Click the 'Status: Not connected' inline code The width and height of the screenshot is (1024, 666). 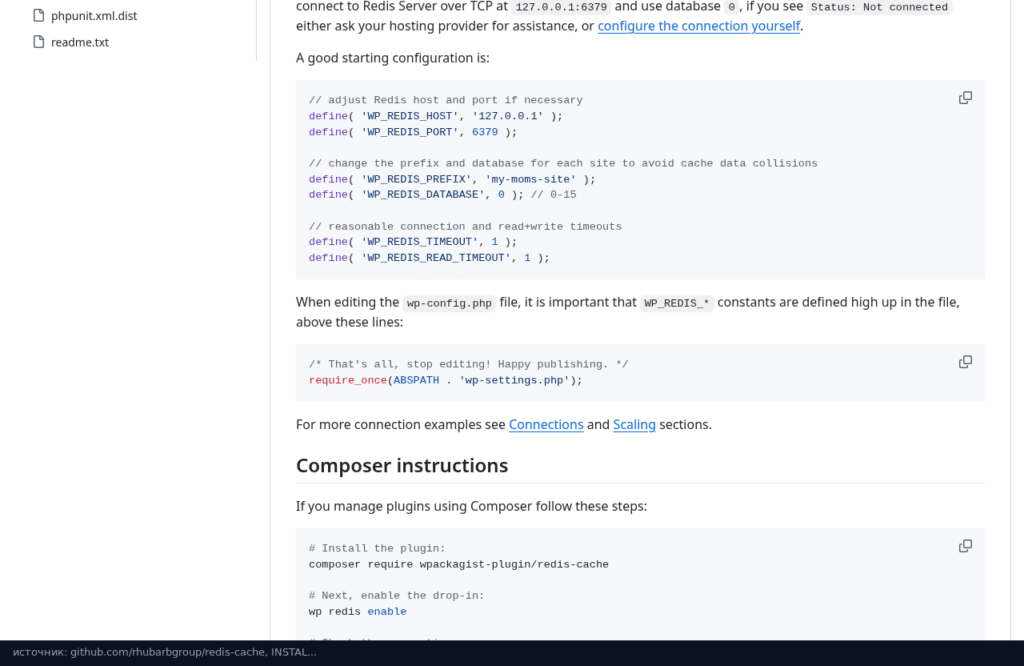879,7
